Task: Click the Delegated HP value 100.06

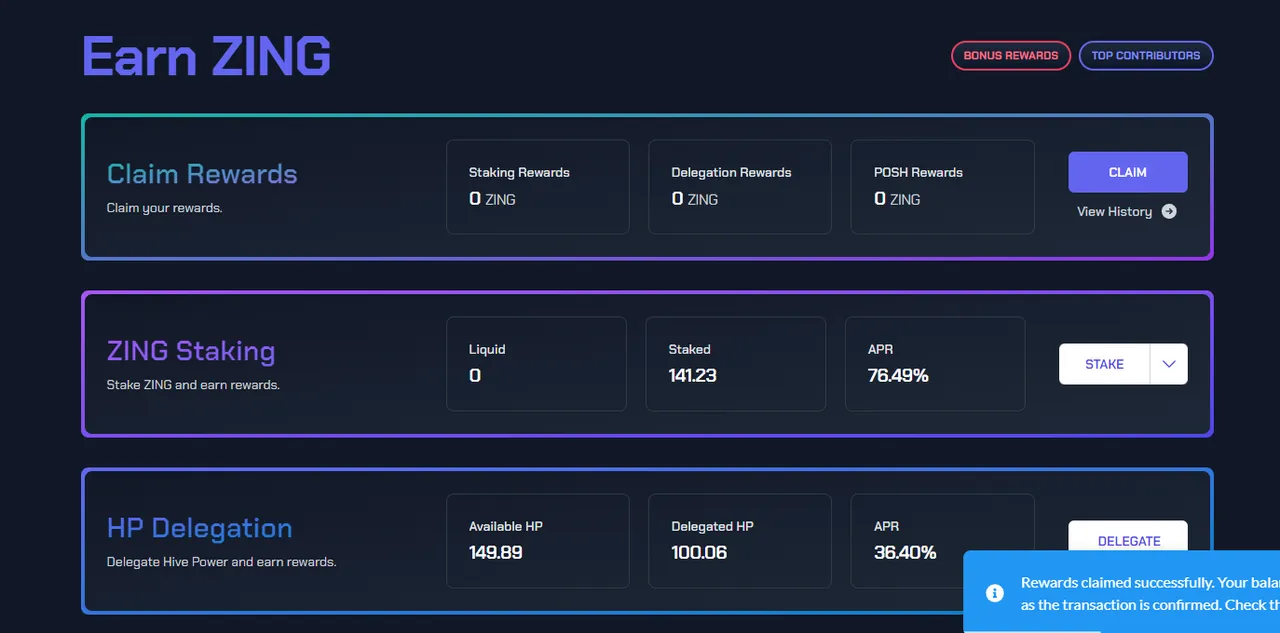Action: pyautogui.click(x=699, y=553)
